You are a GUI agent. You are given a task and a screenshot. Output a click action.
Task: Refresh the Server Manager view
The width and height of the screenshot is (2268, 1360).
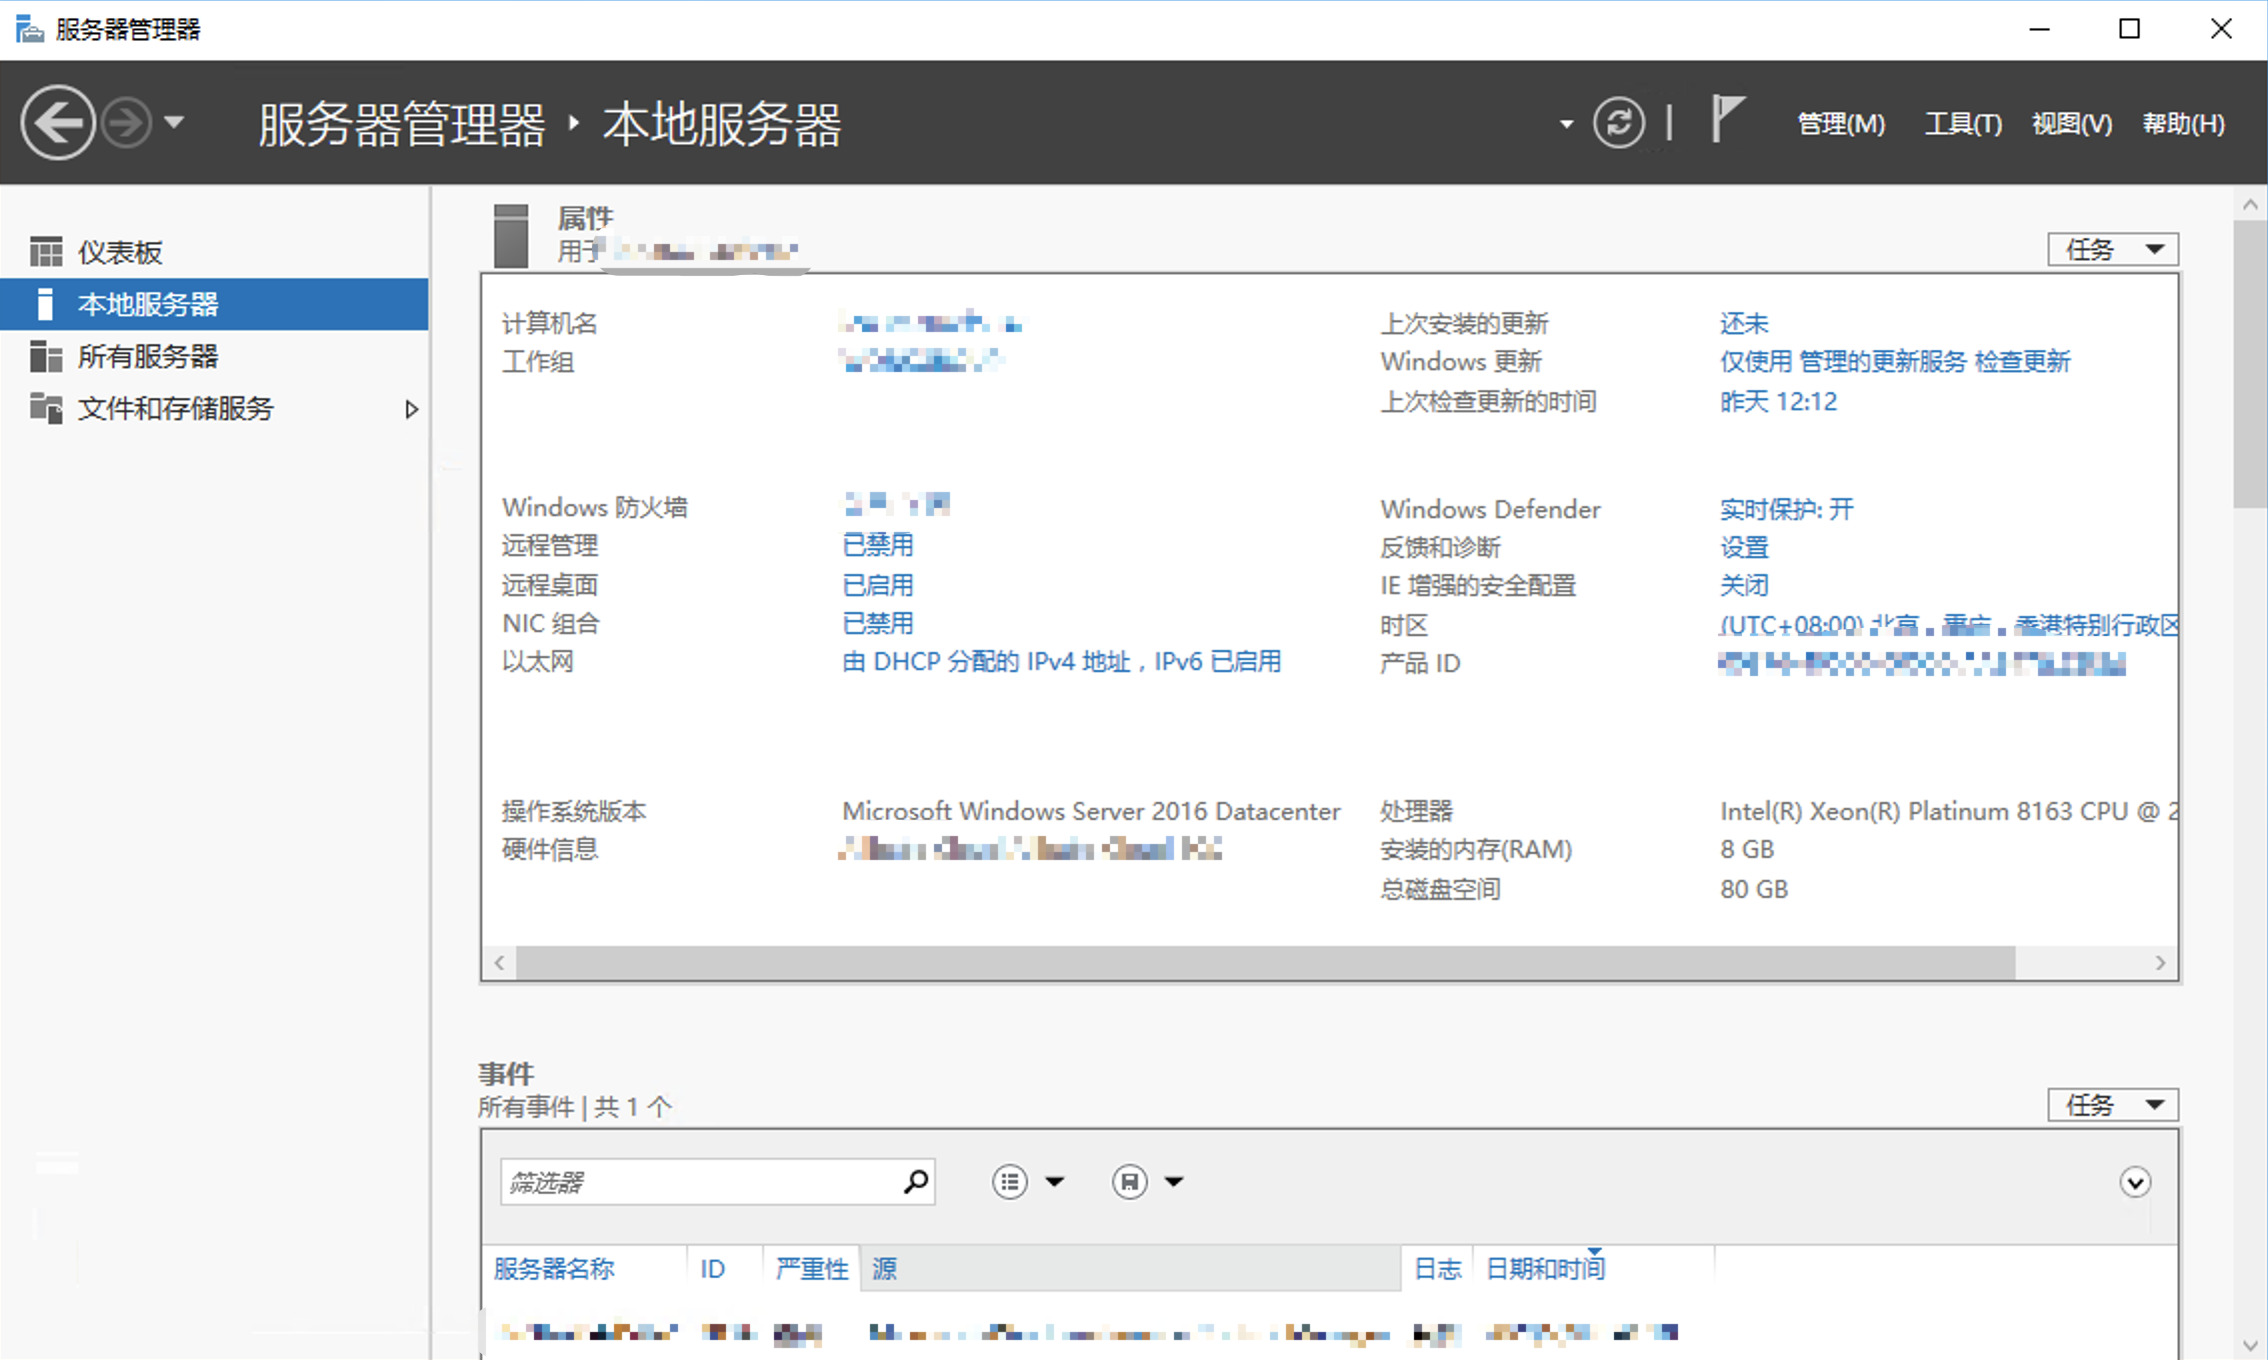pyautogui.click(x=1618, y=123)
